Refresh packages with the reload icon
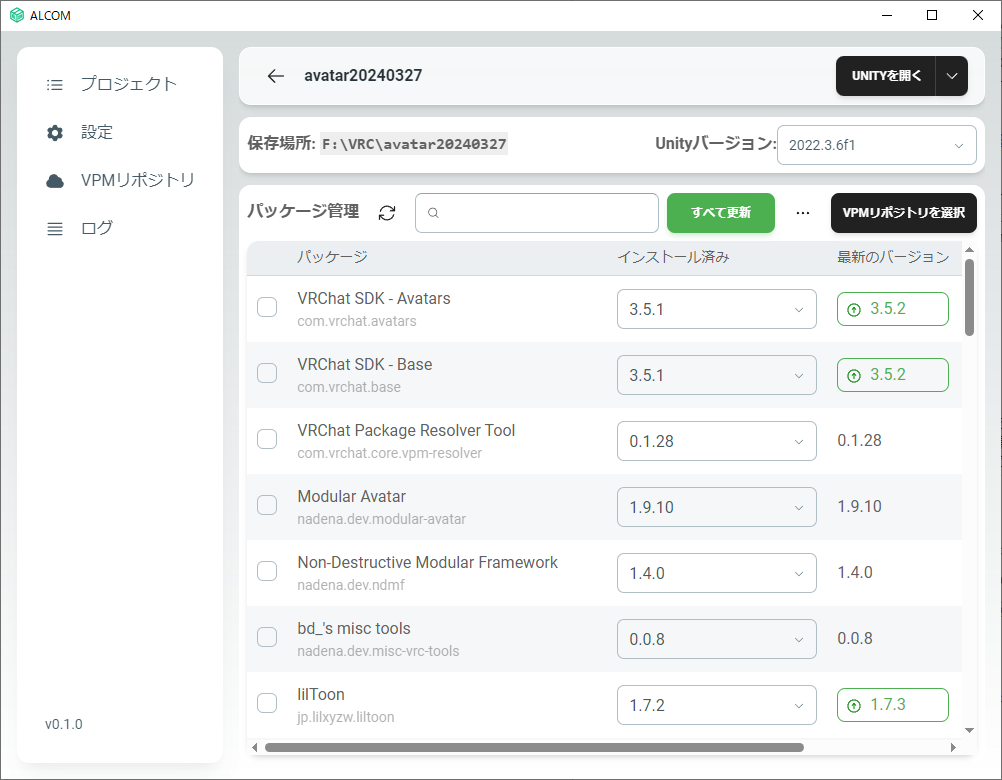Screen dimensions: 1002x780 [x=387, y=213]
